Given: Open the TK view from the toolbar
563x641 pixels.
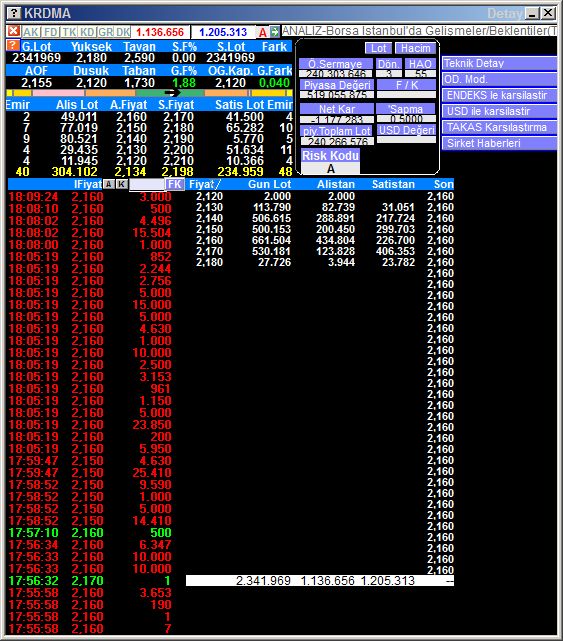Looking at the screenshot, I should (x=70, y=32).
